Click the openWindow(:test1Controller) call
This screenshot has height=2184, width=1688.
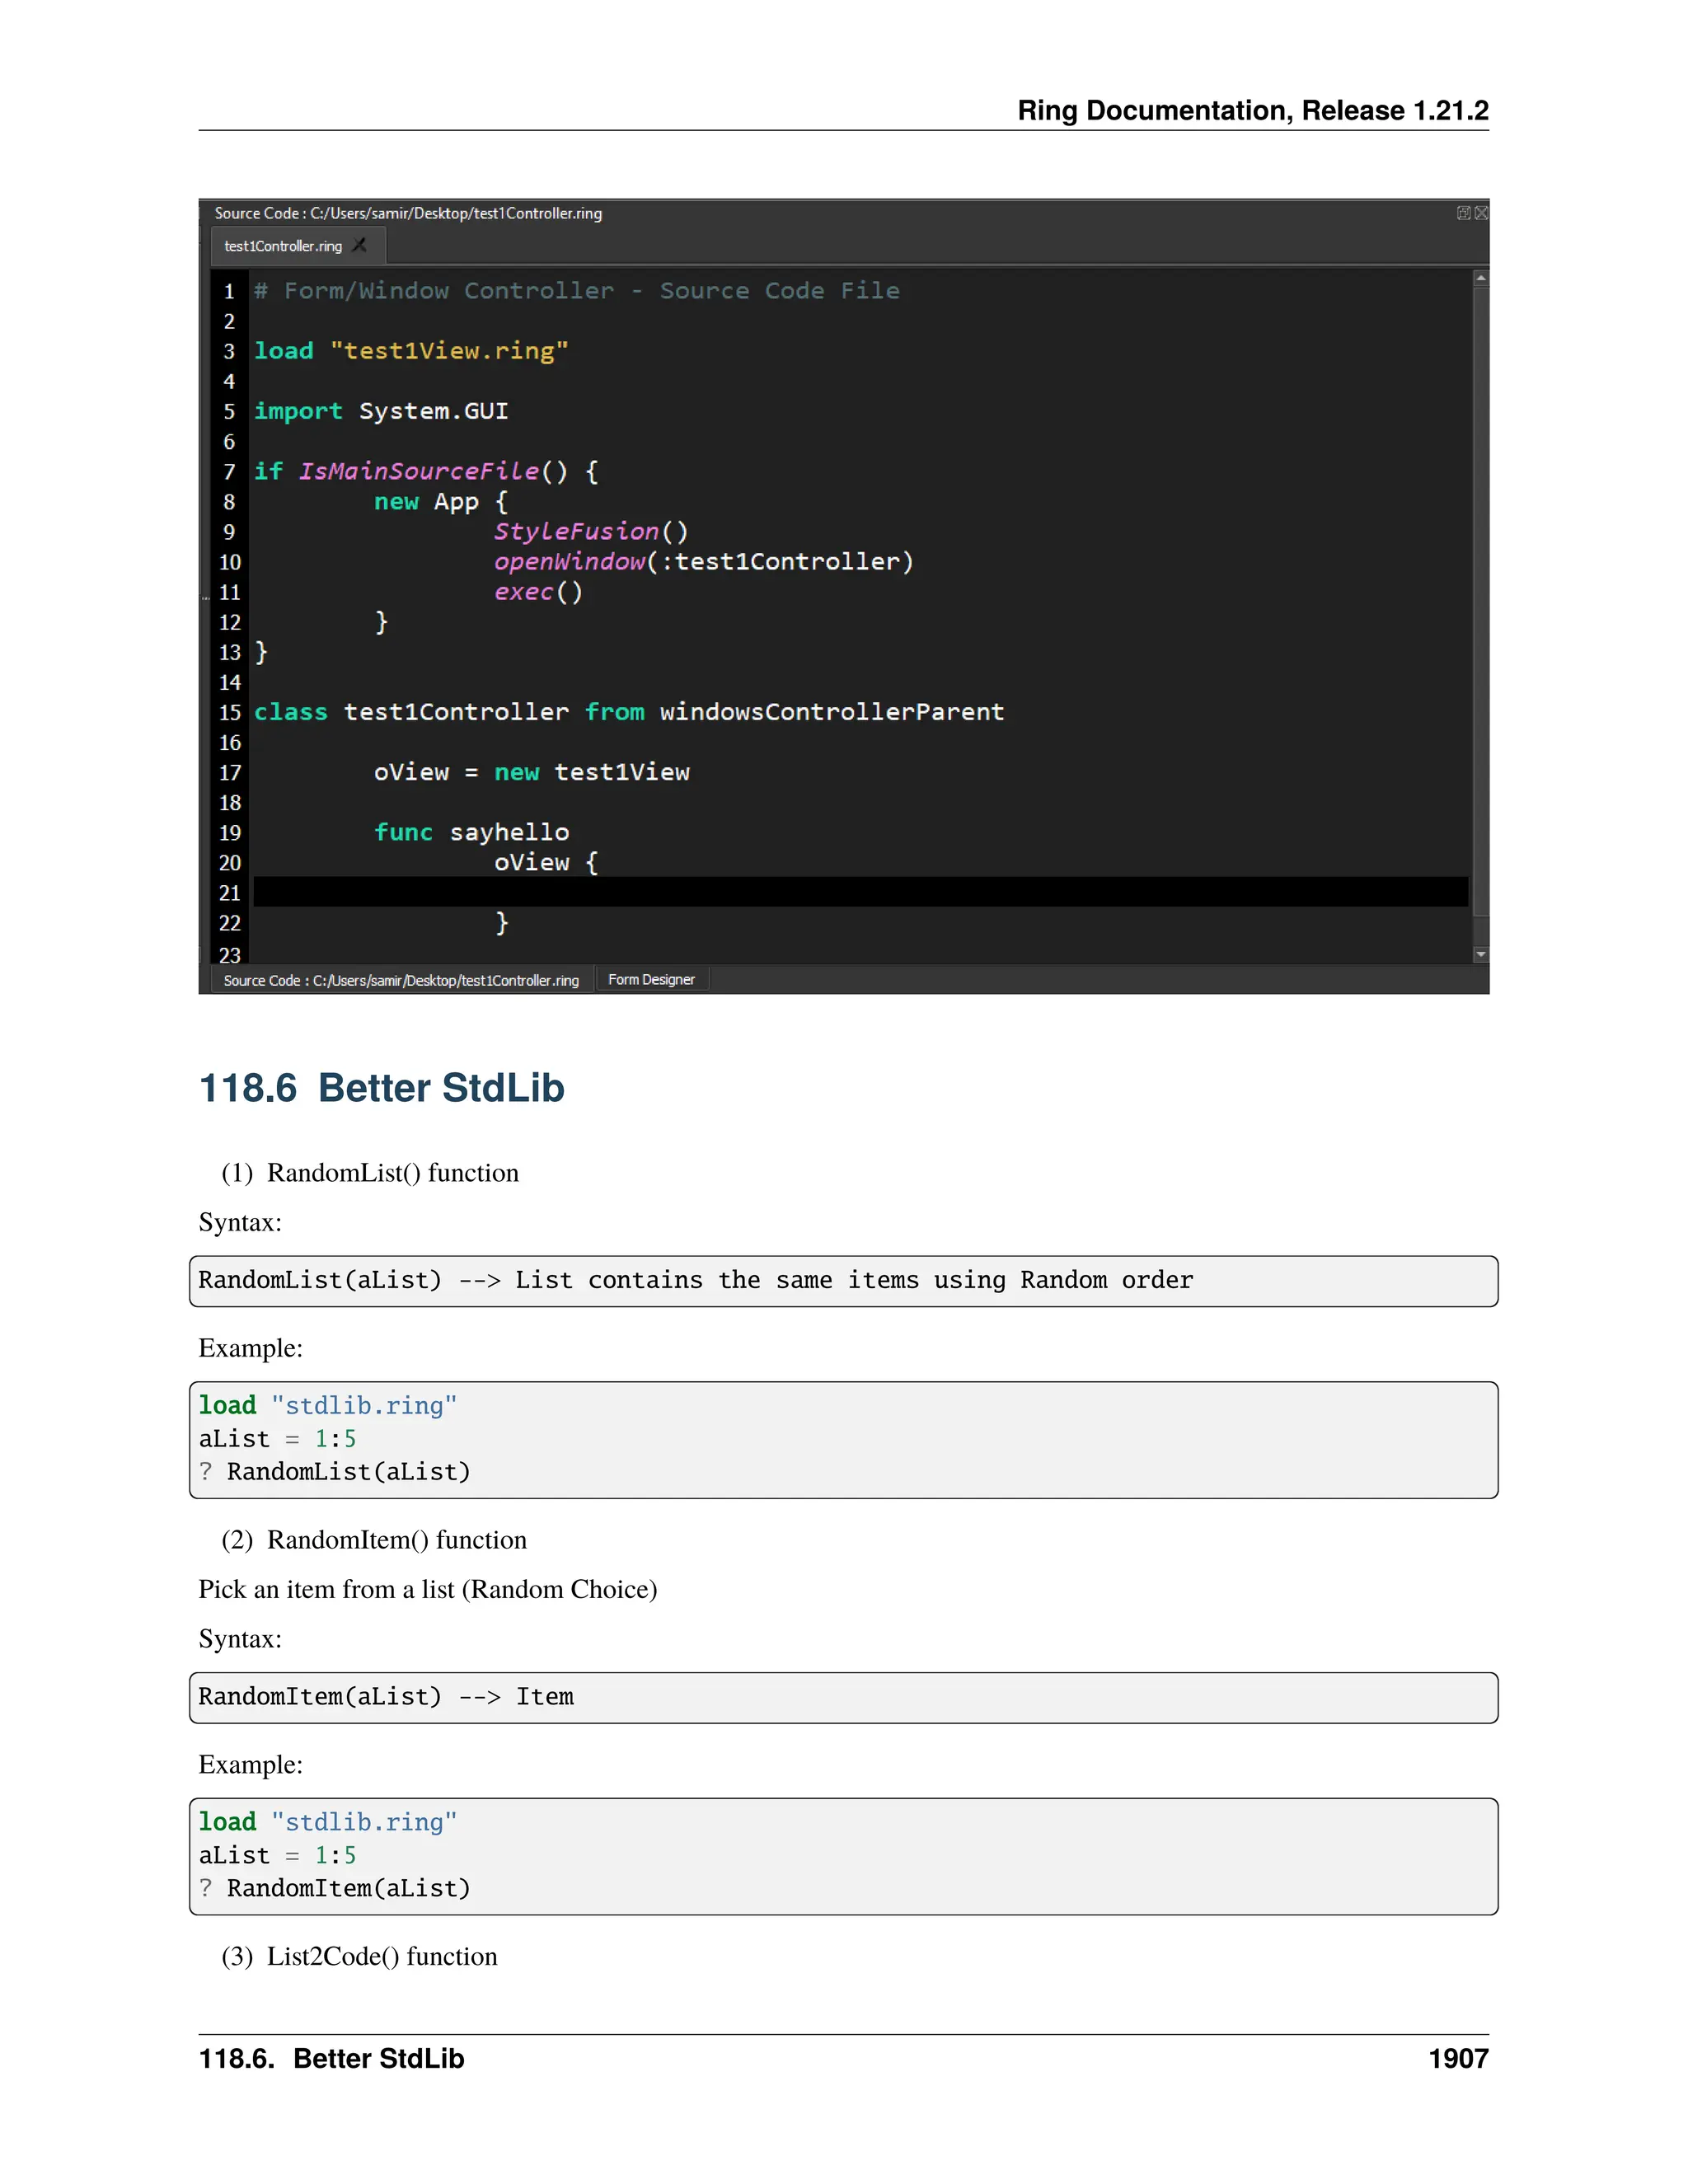click(x=703, y=562)
